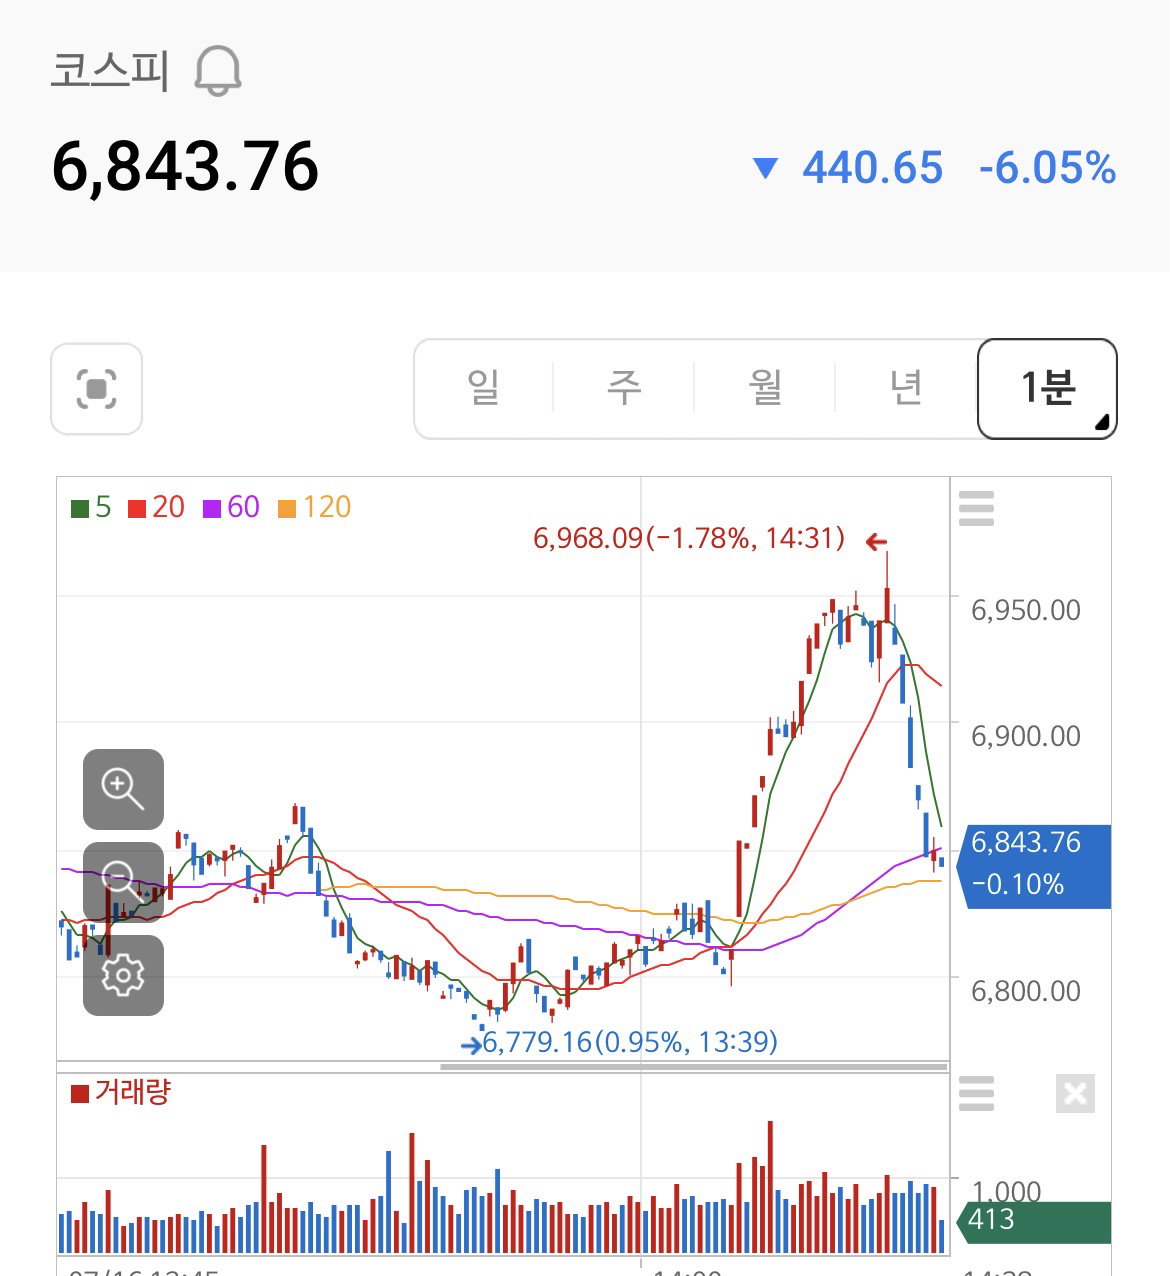Open price chart hamburger menu icon
This screenshot has height=1276, width=1170.
[976, 508]
